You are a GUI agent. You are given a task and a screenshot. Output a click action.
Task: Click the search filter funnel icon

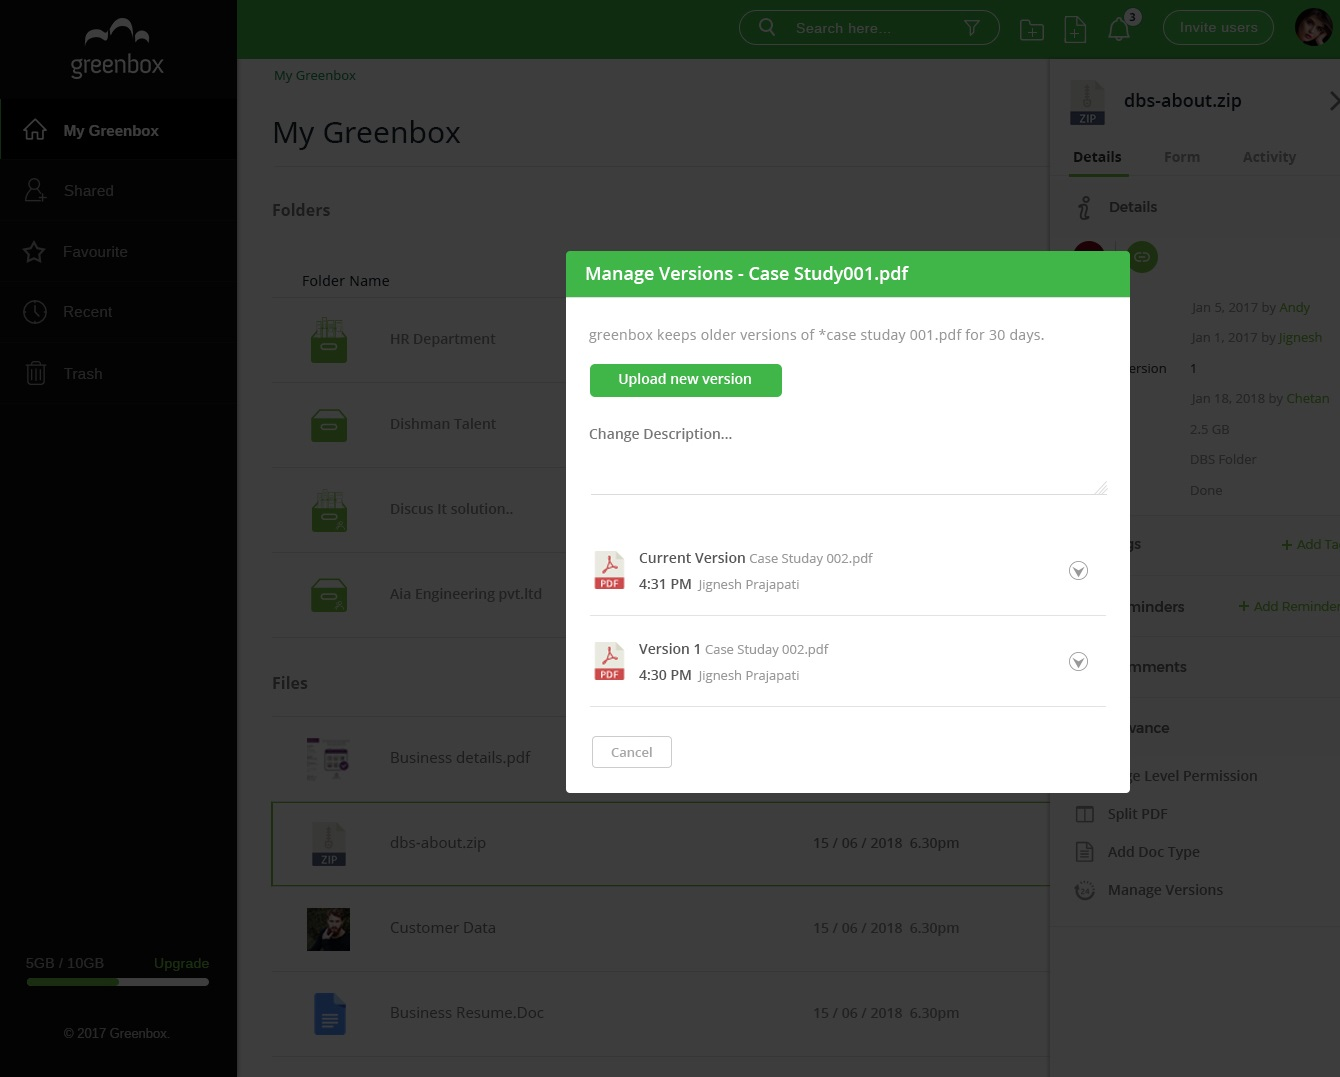[971, 28]
